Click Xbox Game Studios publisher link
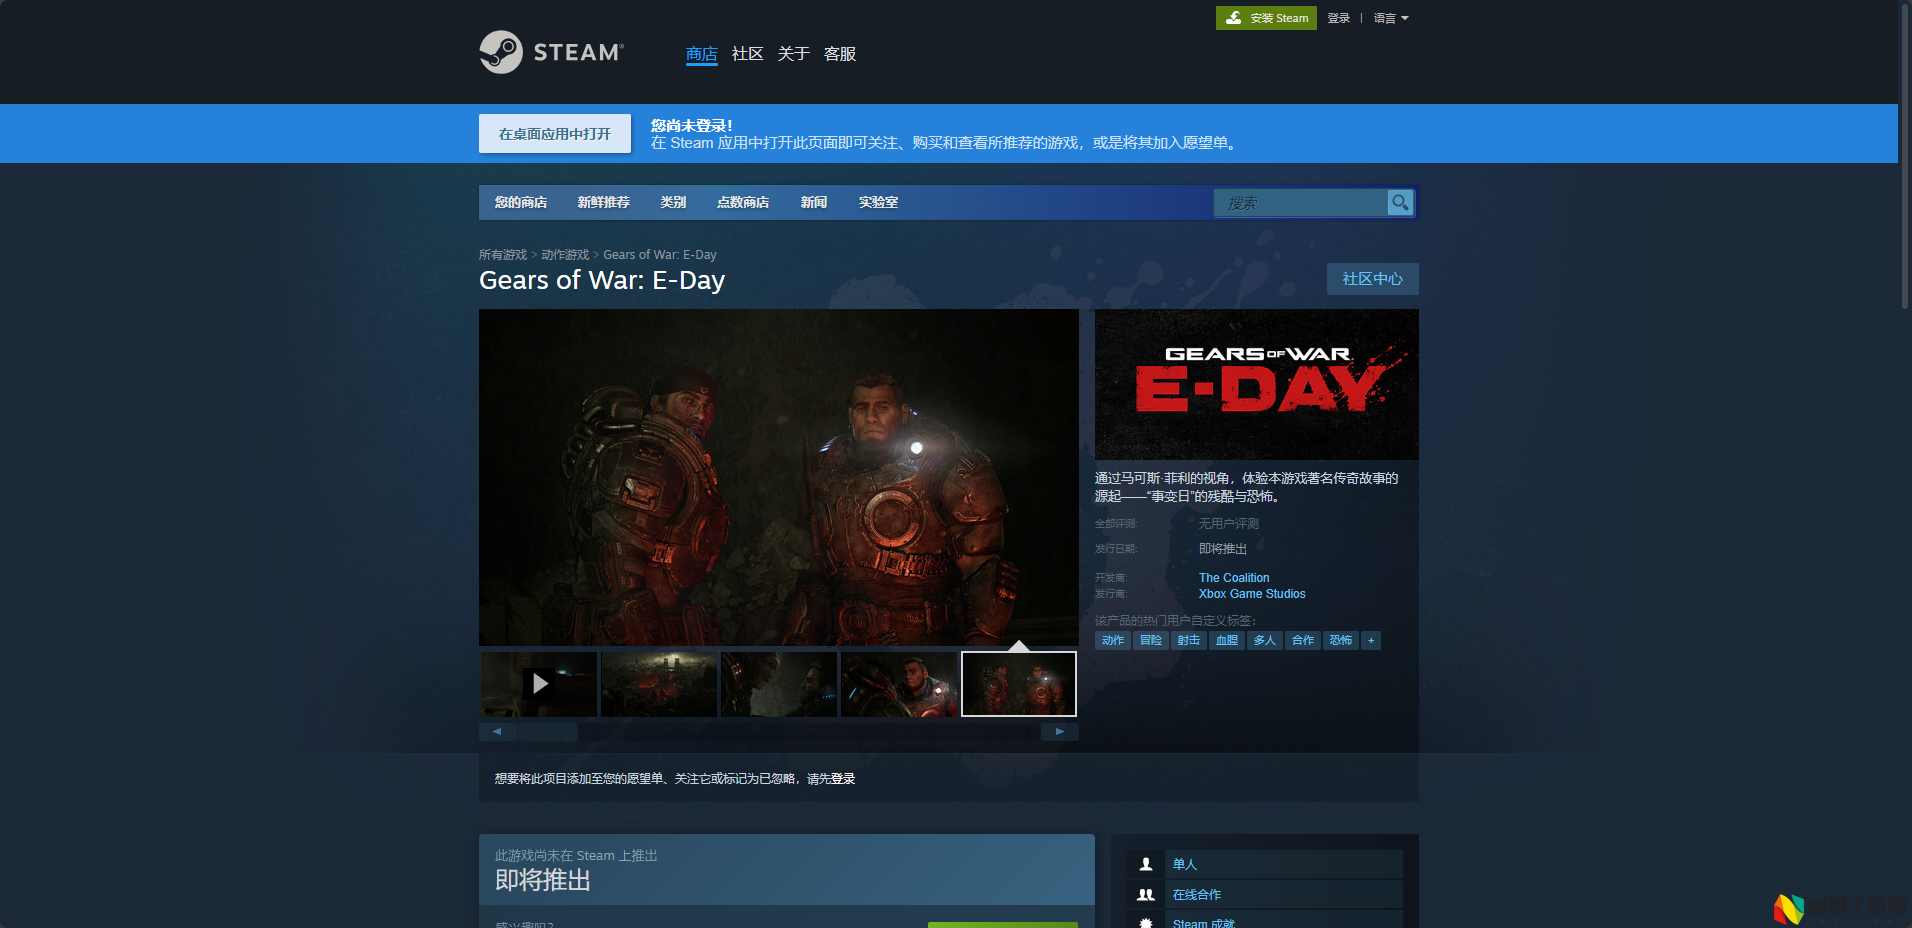The height and width of the screenshot is (928, 1912). click(1252, 594)
